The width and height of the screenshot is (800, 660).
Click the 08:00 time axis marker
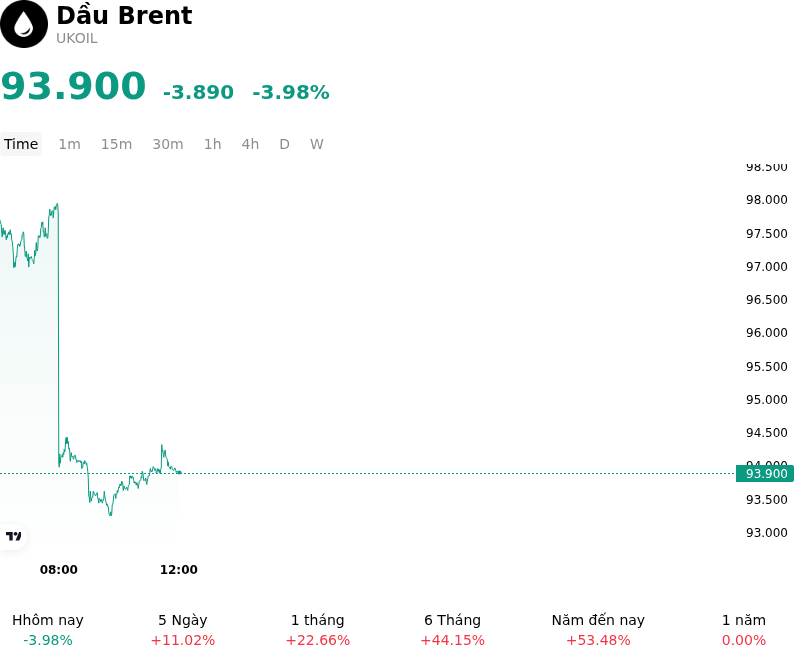tap(59, 569)
